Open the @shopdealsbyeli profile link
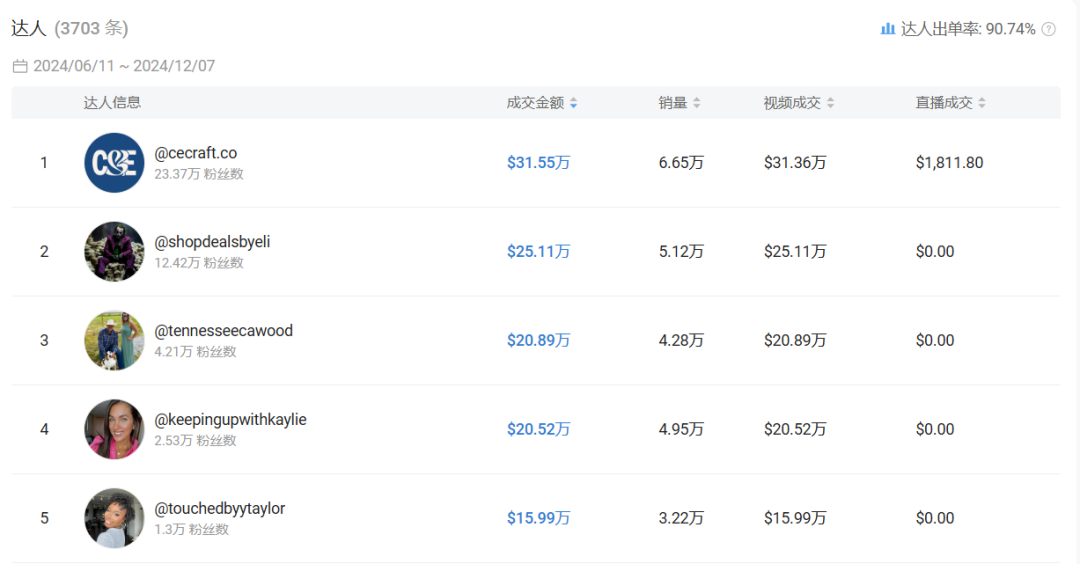1080x564 pixels. (x=212, y=242)
